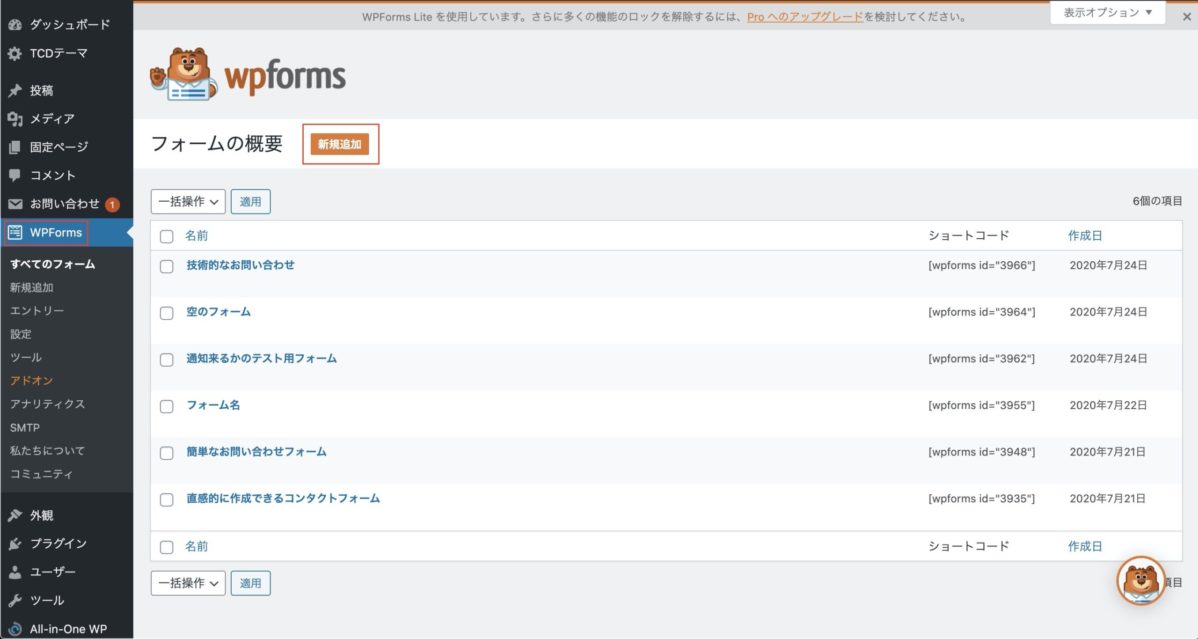This screenshot has height=639, width=1198.
Task: Select the shortcode [wpforms id="3935"]
Action: click(x=982, y=498)
